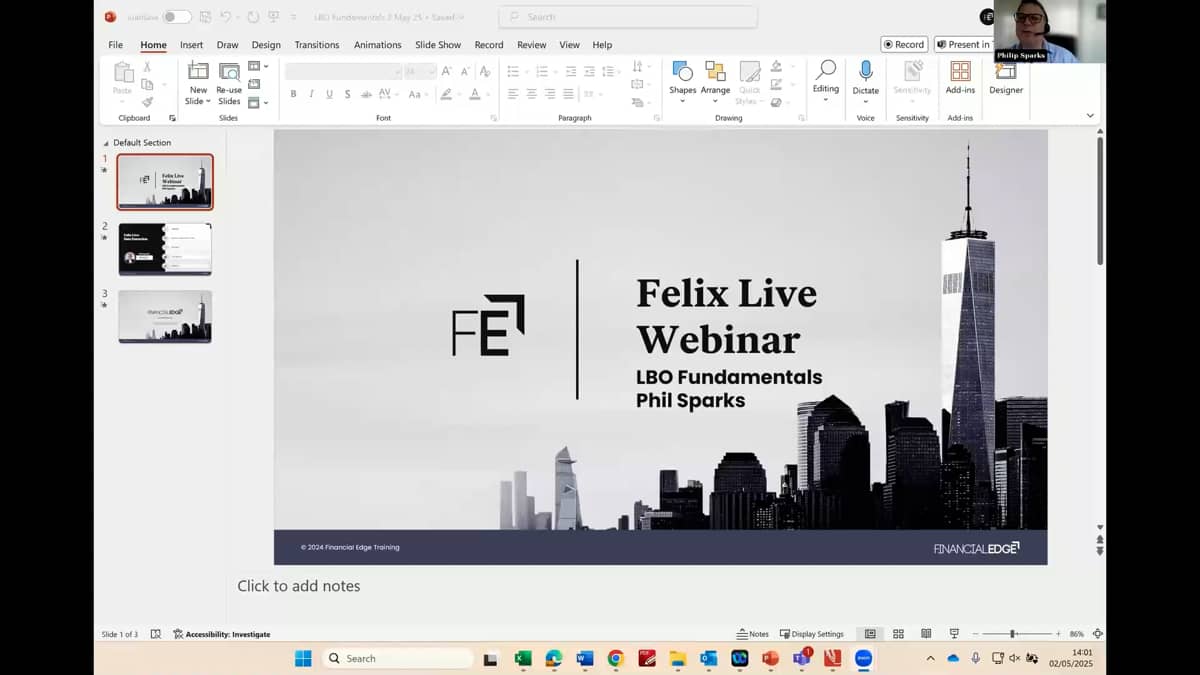This screenshot has height=675, width=1200.
Task: Select Normal view icon in status bar
Action: [870, 634]
